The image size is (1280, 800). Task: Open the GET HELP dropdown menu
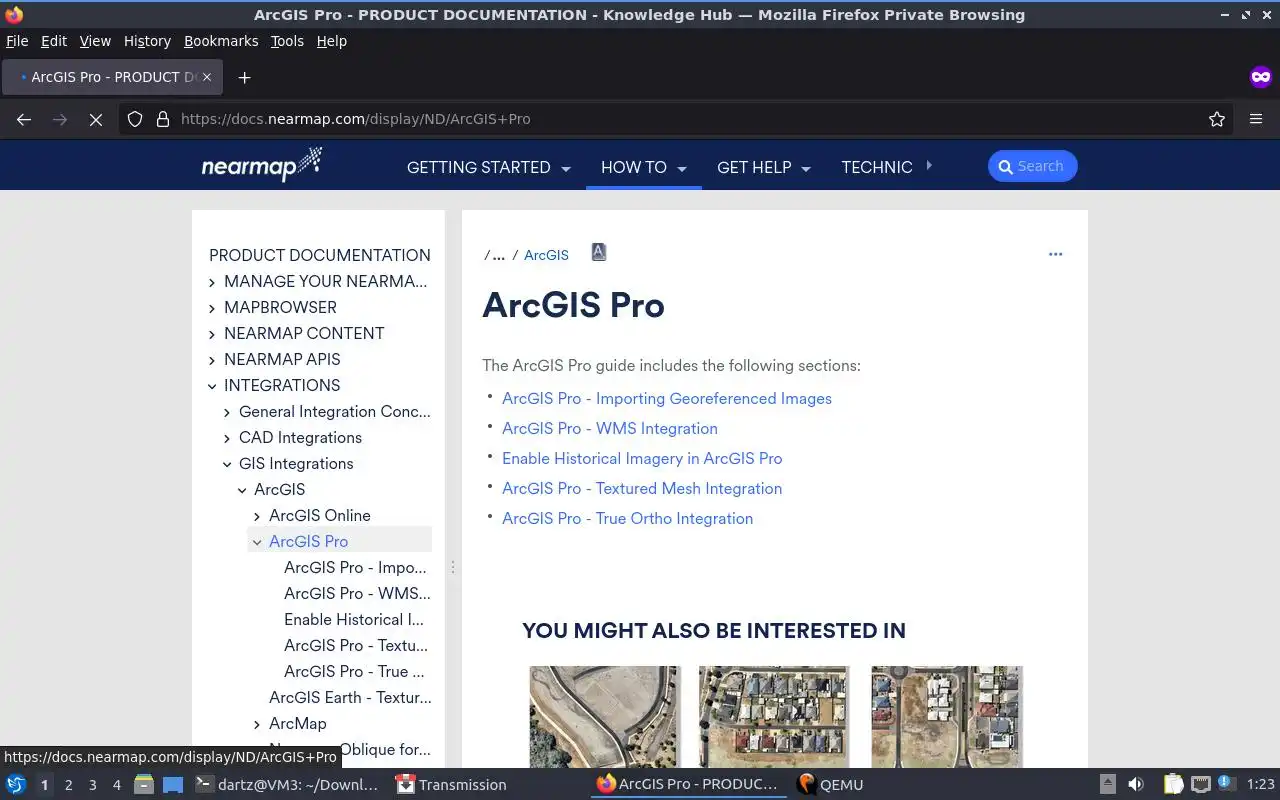coord(763,167)
